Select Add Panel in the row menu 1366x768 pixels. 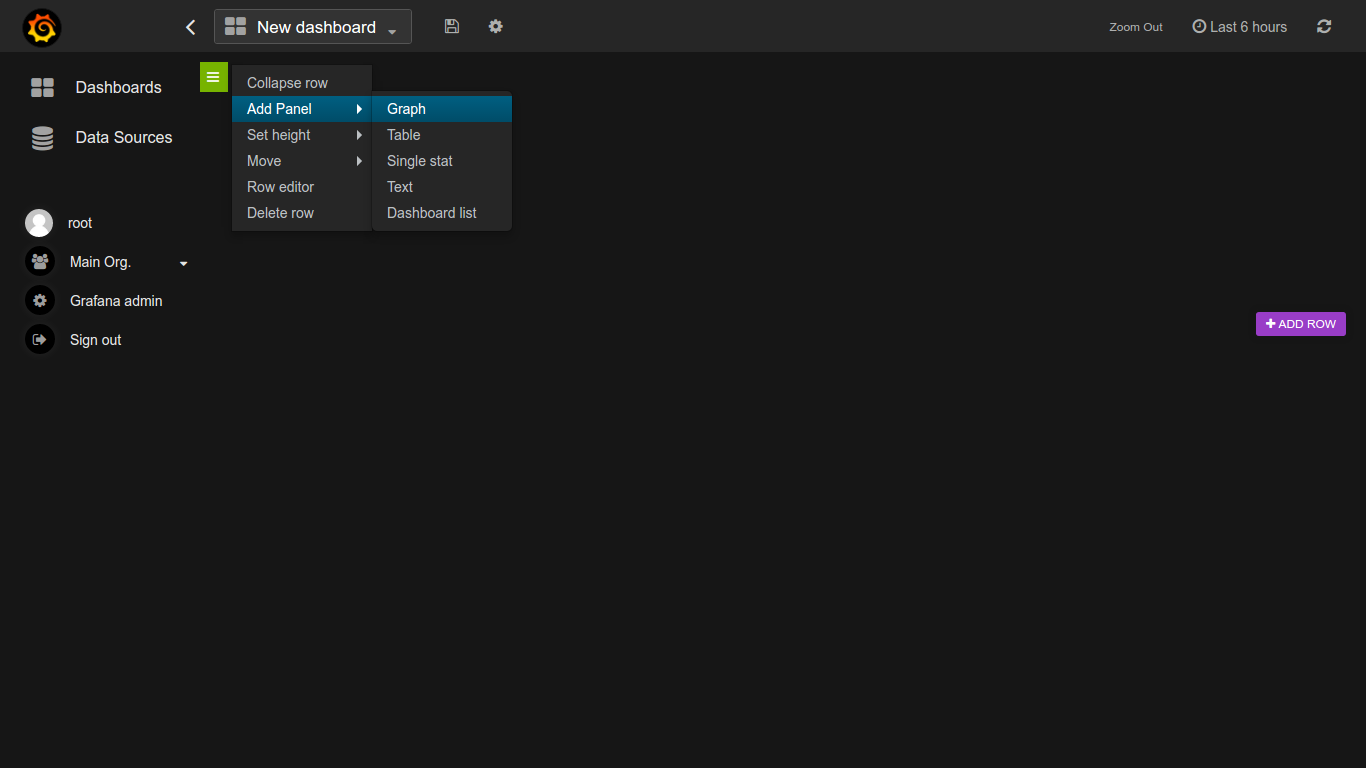[302, 109]
